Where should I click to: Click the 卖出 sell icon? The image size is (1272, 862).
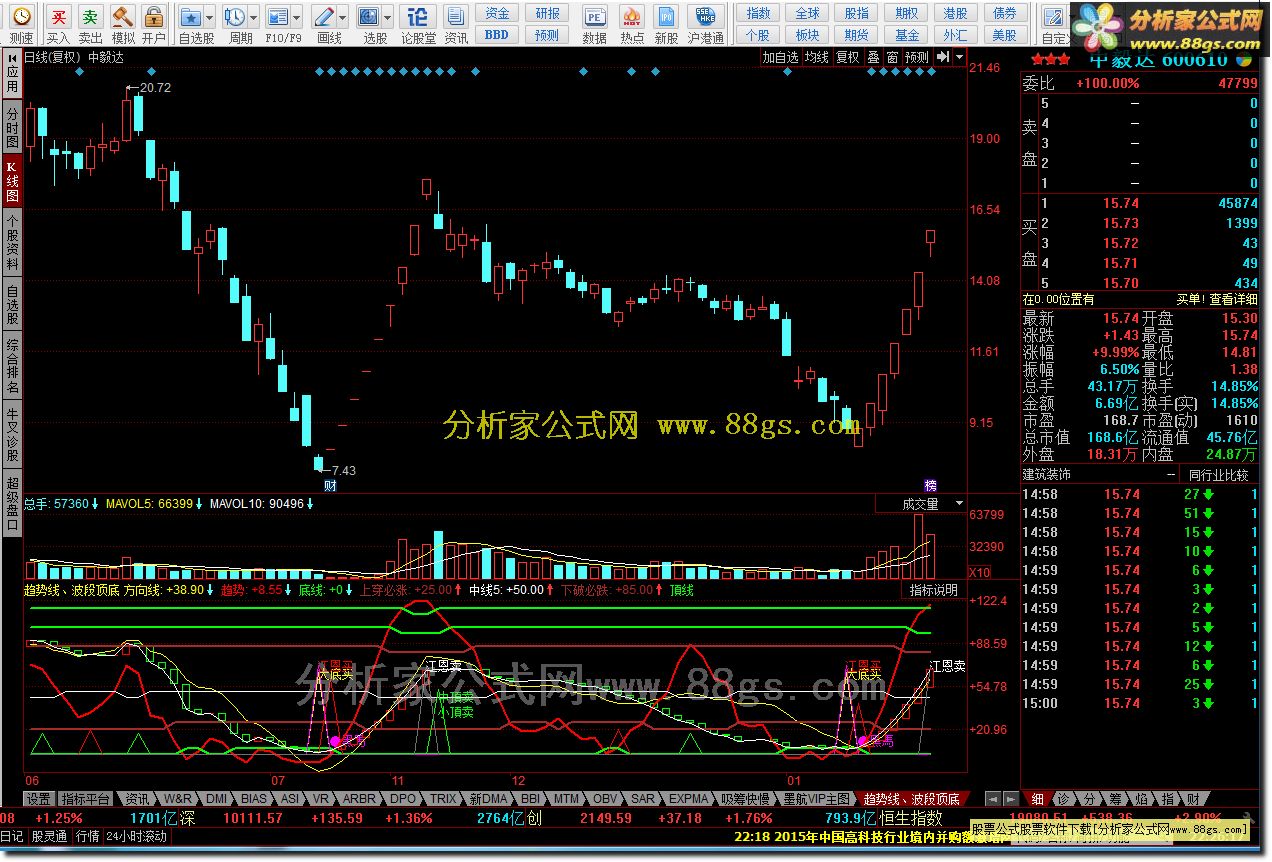(90, 24)
